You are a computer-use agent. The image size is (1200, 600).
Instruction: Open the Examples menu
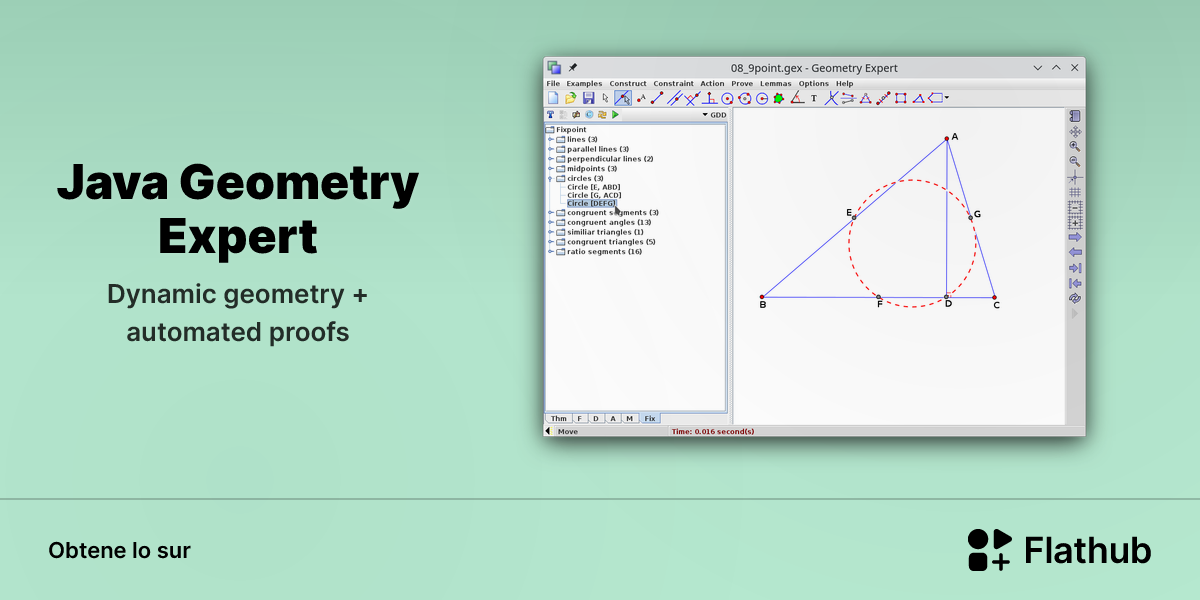(585, 83)
